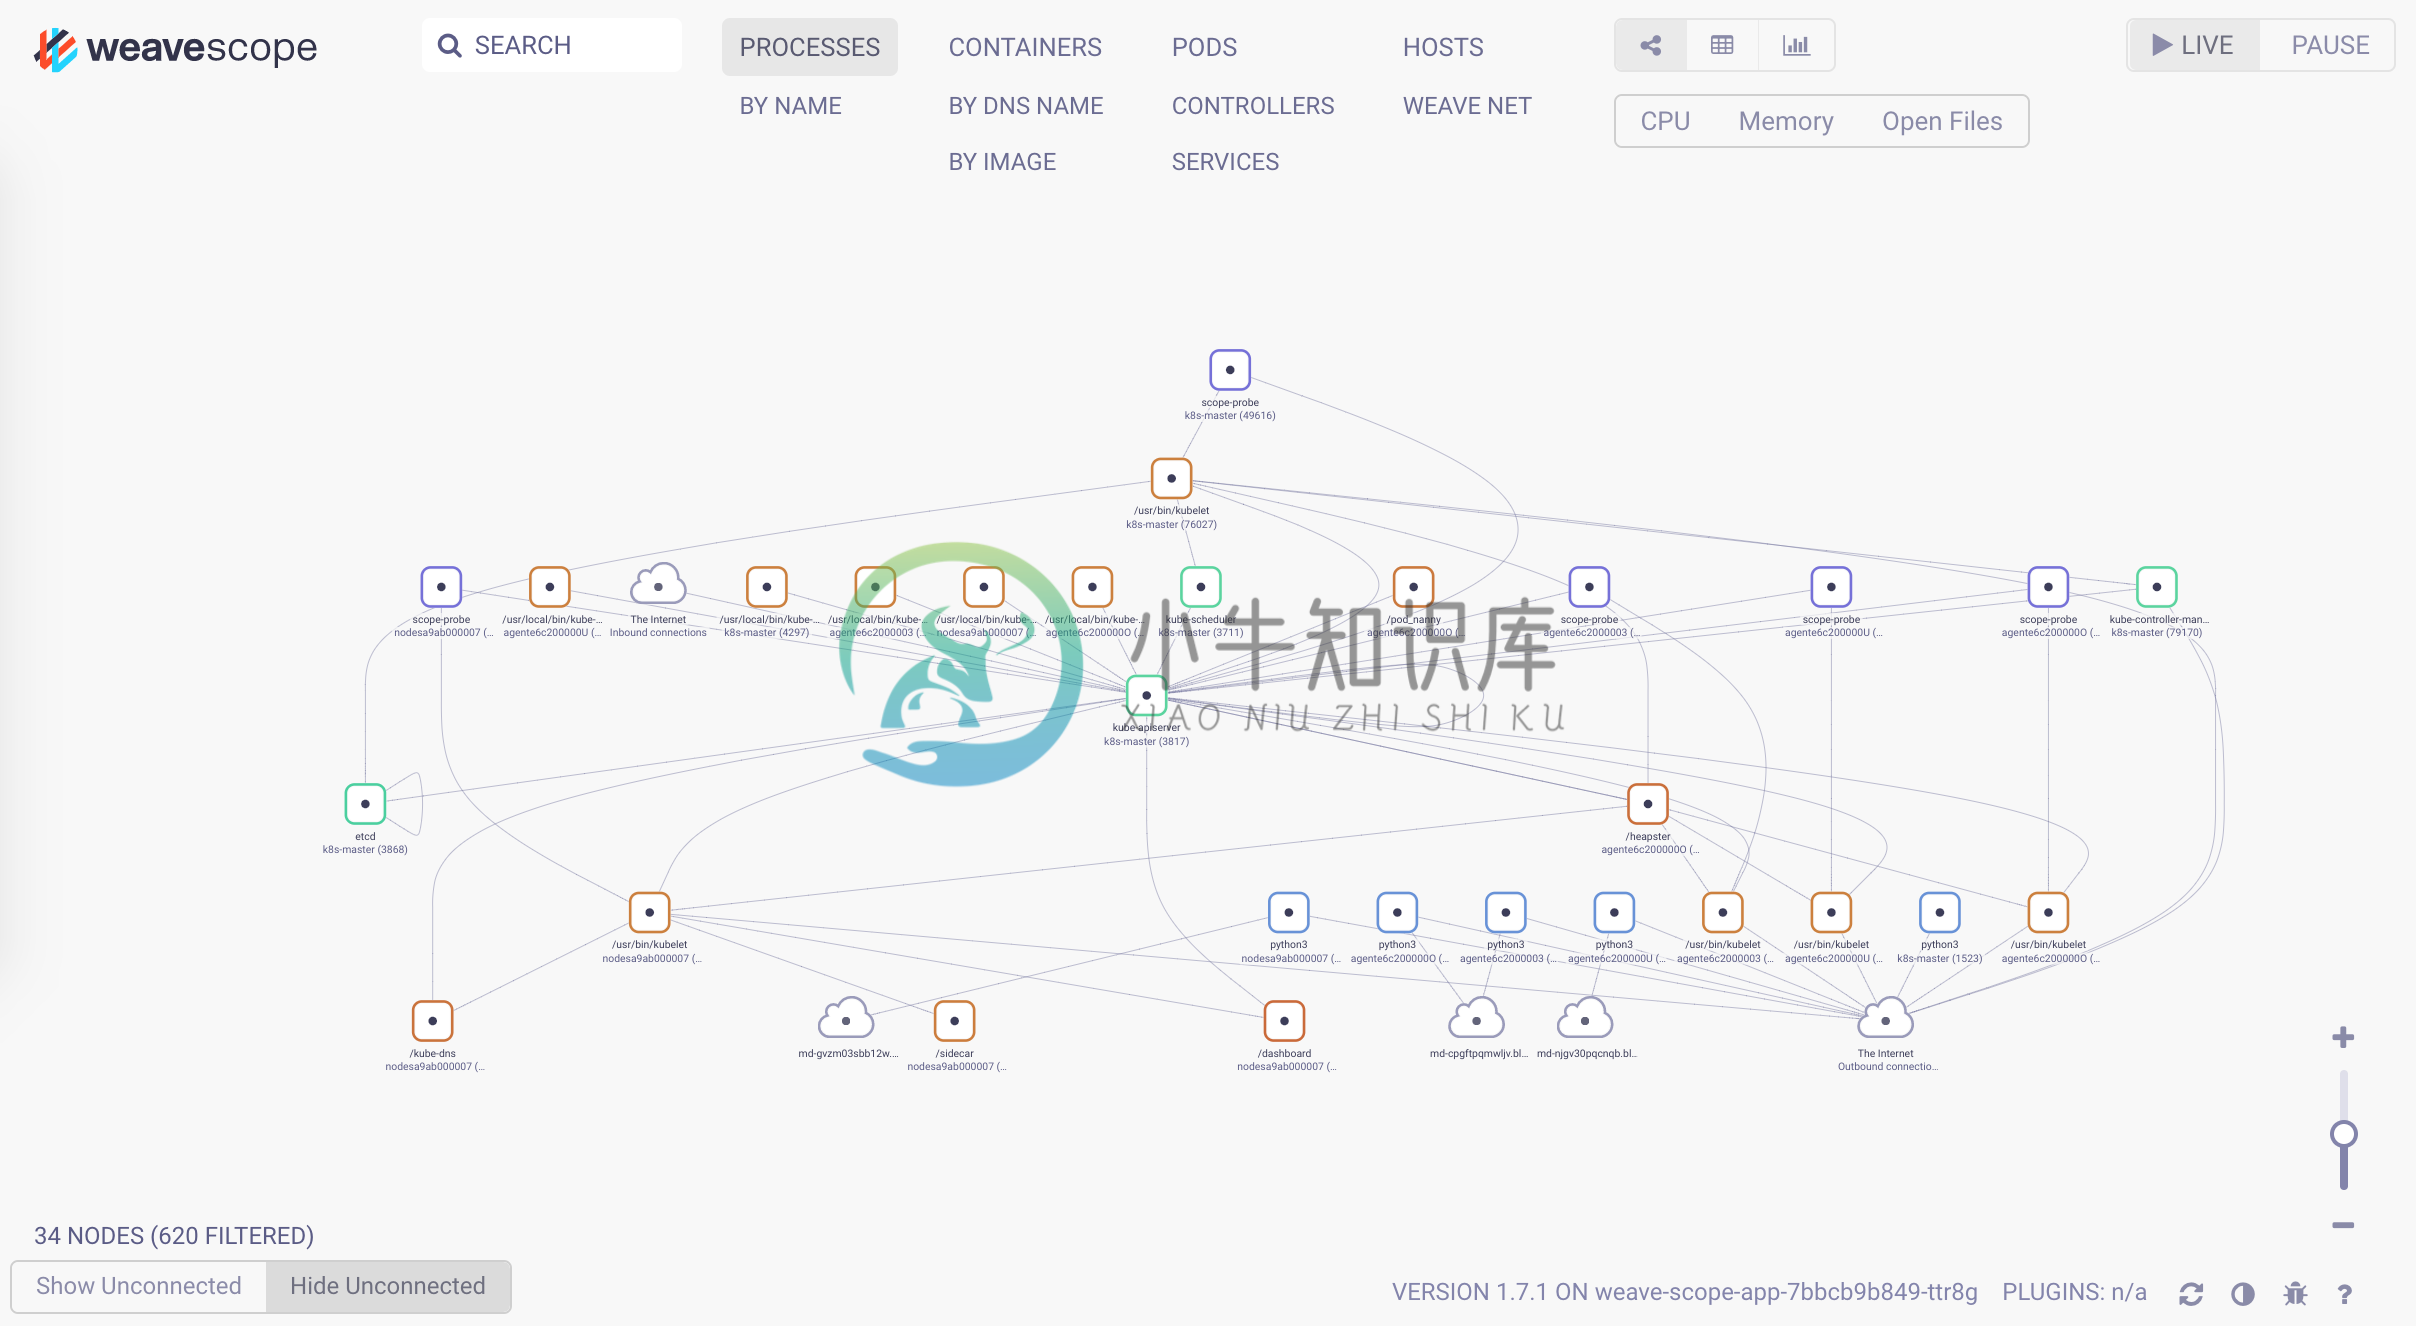This screenshot has width=2416, height=1326.
Task: Select /pod_nanny process node
Action: tap(1414, 587)
